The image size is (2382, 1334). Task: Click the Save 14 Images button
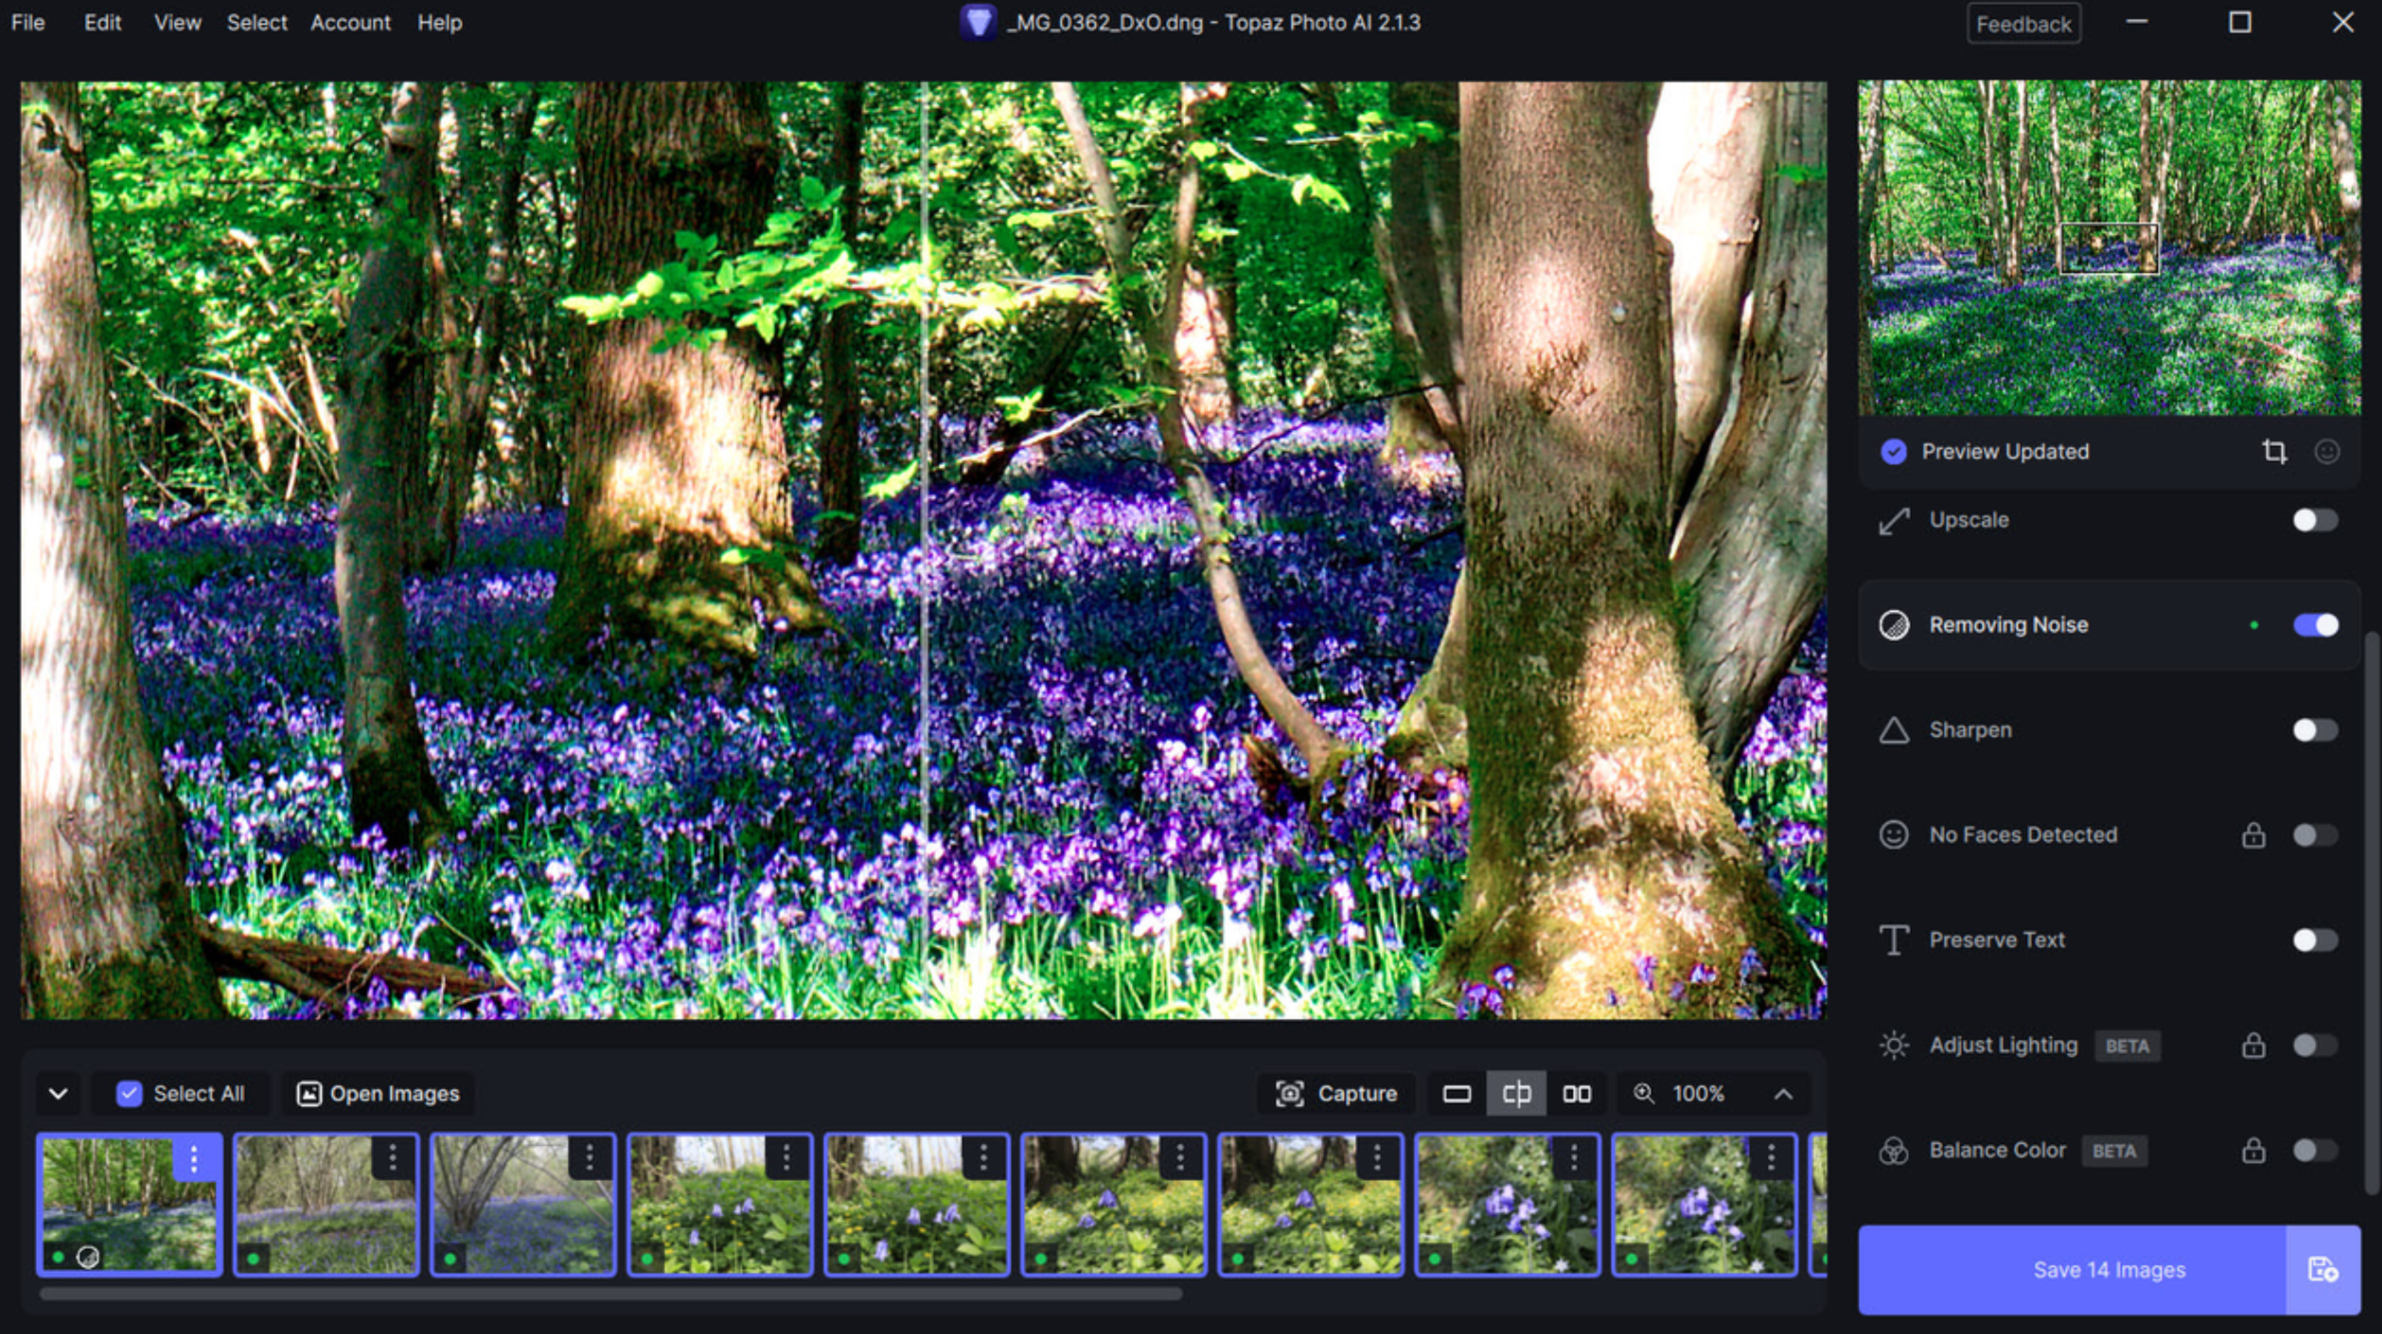(2072, 1270)
